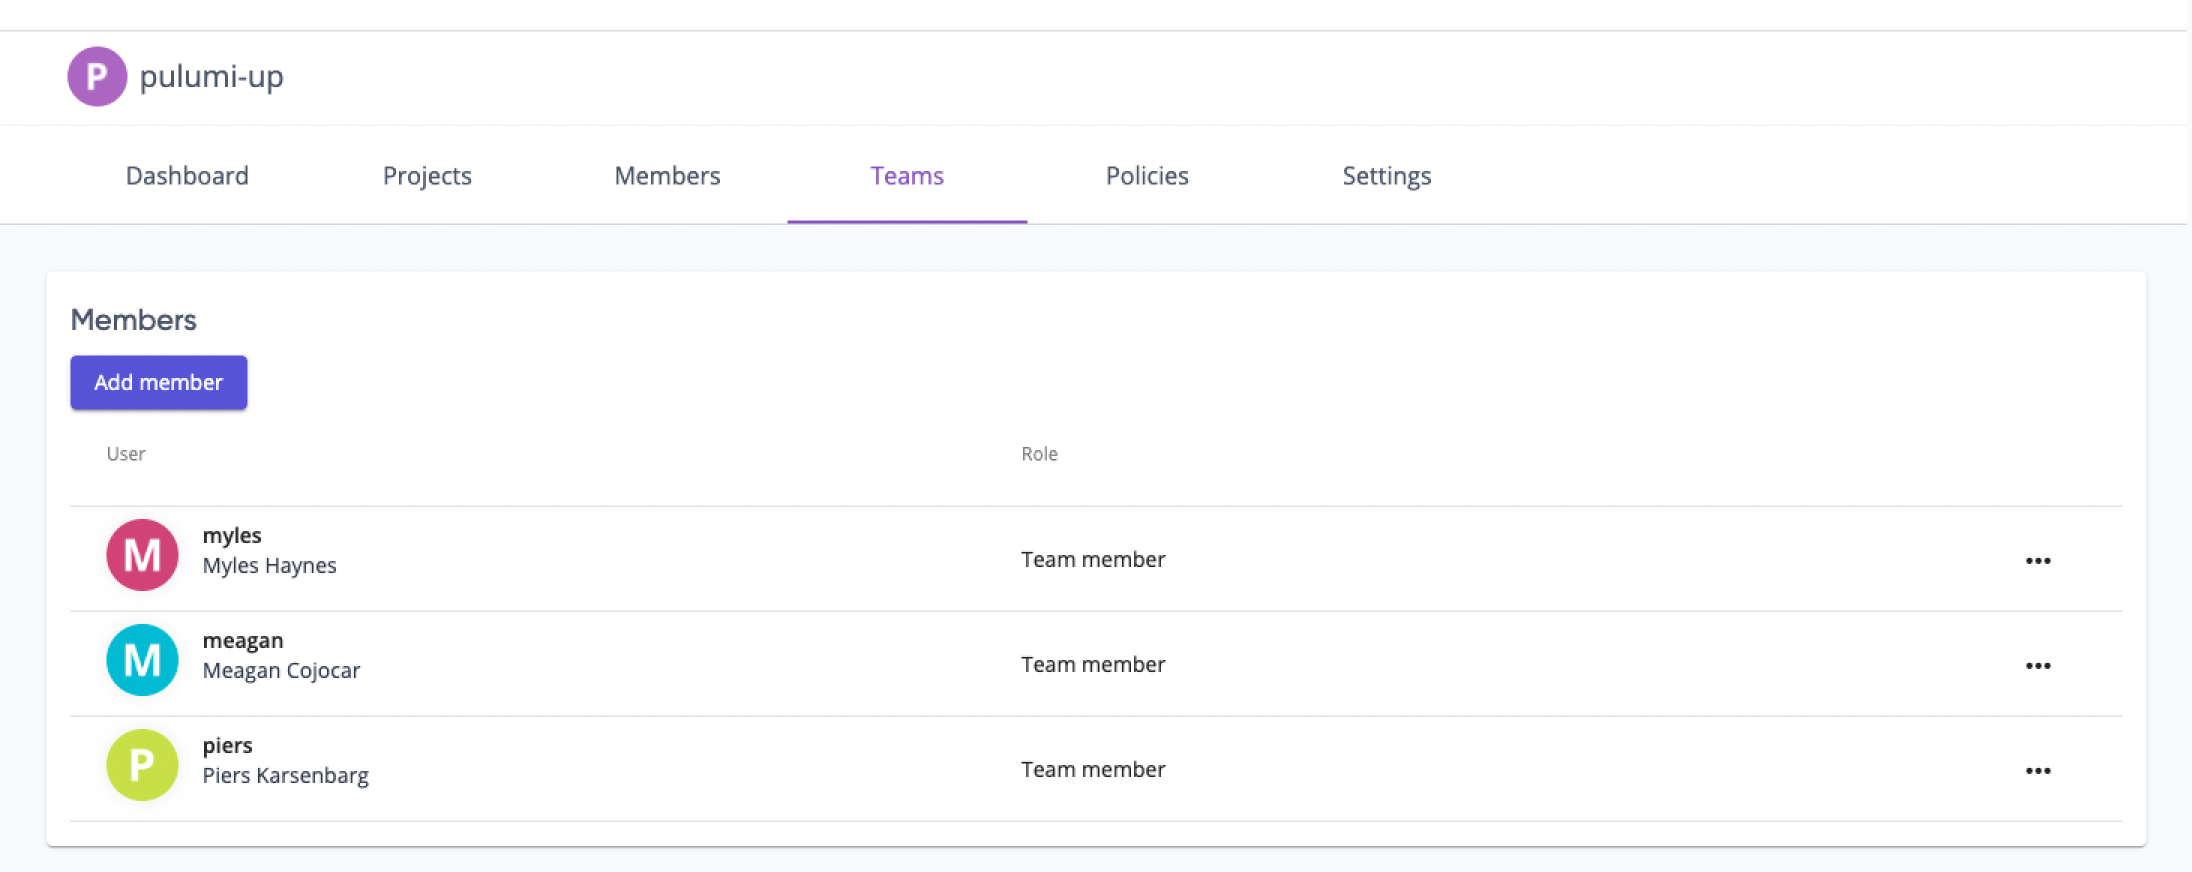The height and width of the screenshot is (872, 2192).
Task: Open the Policies tab
Action: (1147, 176)
